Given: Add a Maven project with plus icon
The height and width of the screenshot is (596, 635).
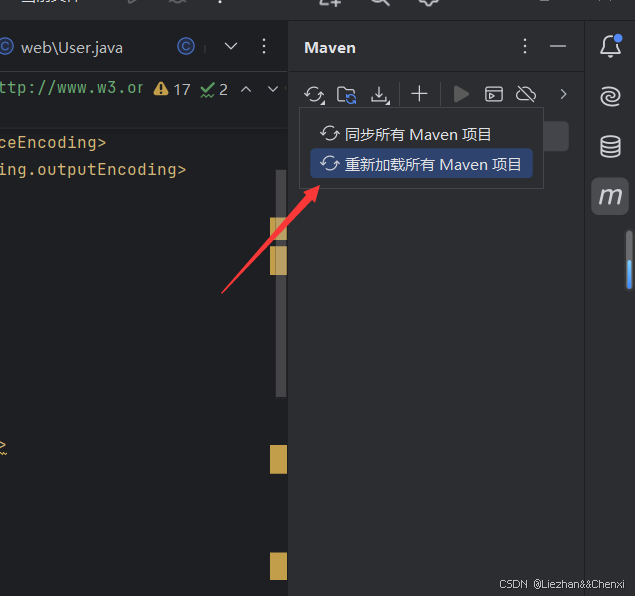Looking at the screenshot, I should pos(419,94).
